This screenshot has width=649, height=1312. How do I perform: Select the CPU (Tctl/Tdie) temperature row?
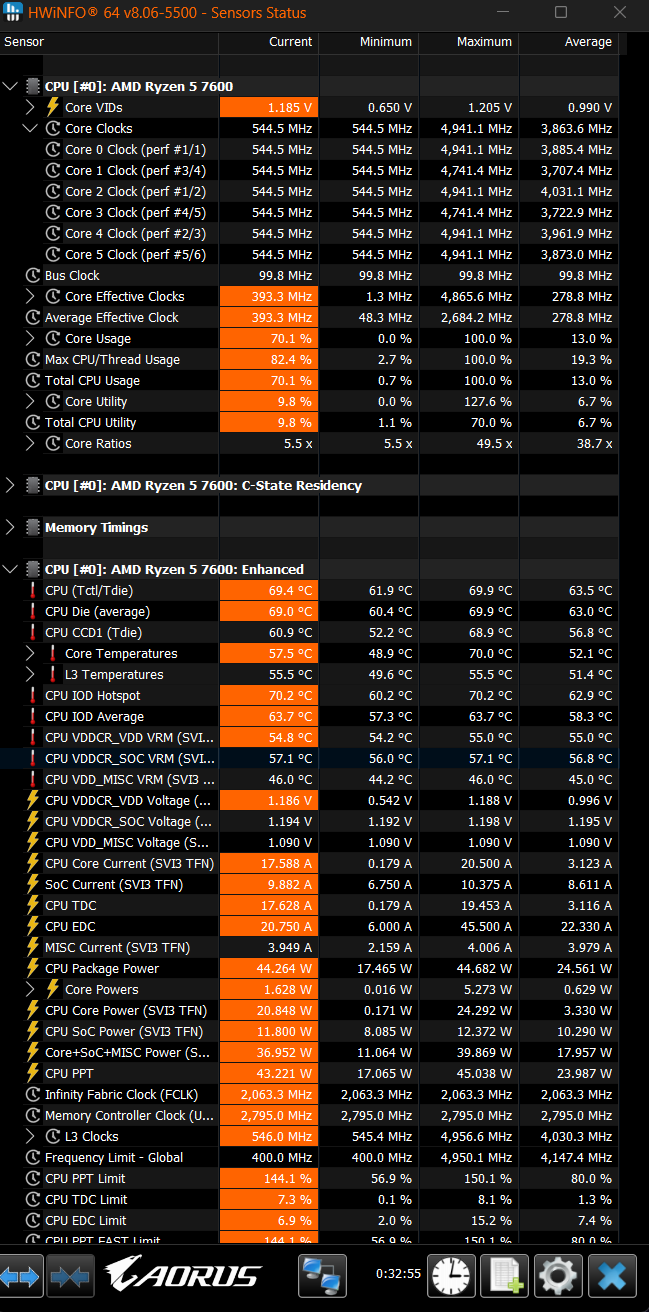[x=309, y=590]
